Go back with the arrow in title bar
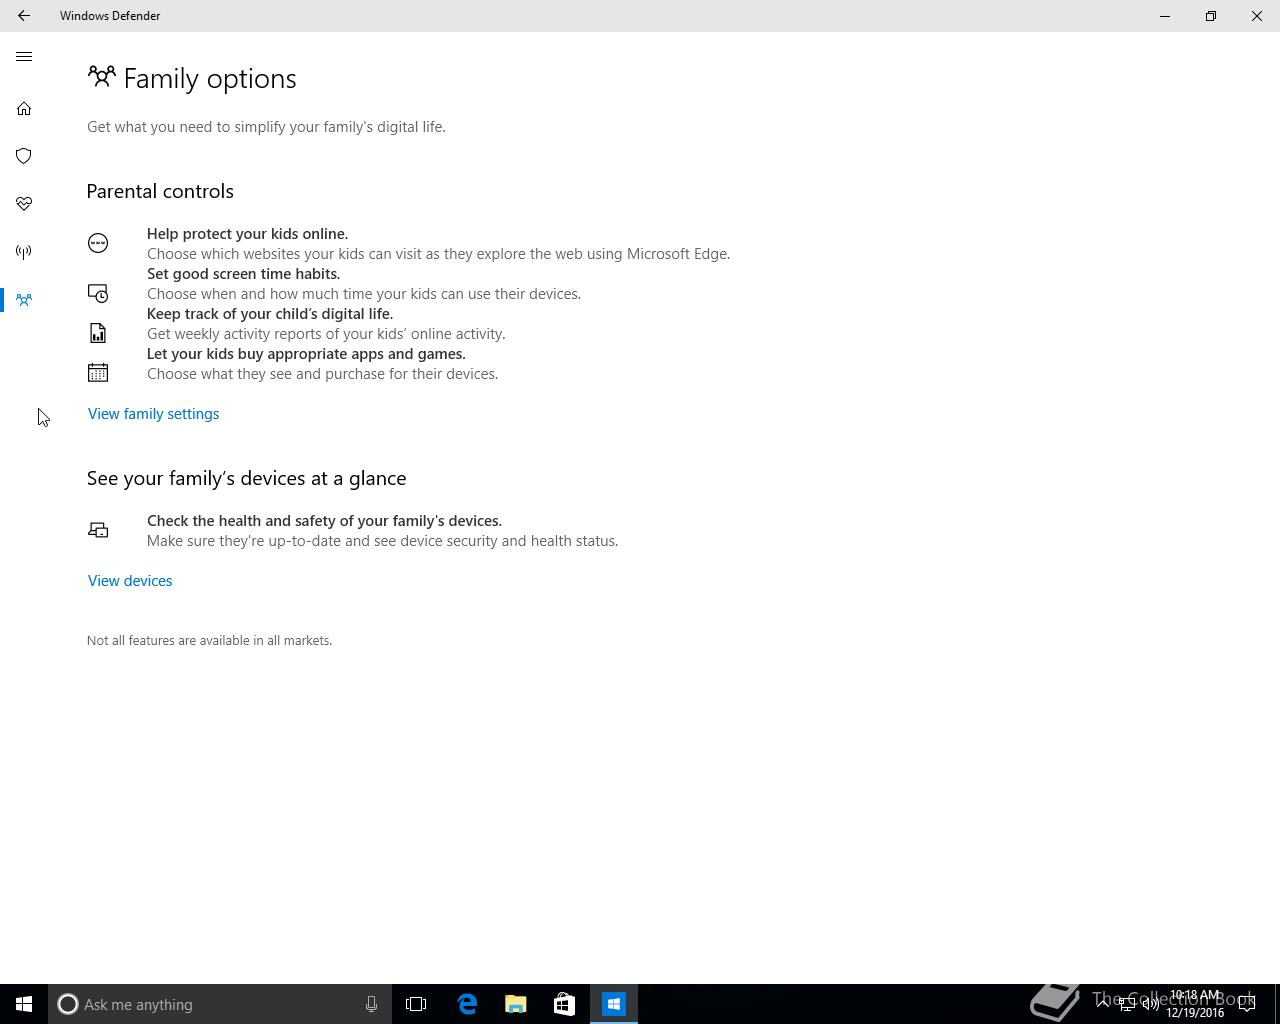This screenshot has height=1024, width=1280. pos(24,16)
